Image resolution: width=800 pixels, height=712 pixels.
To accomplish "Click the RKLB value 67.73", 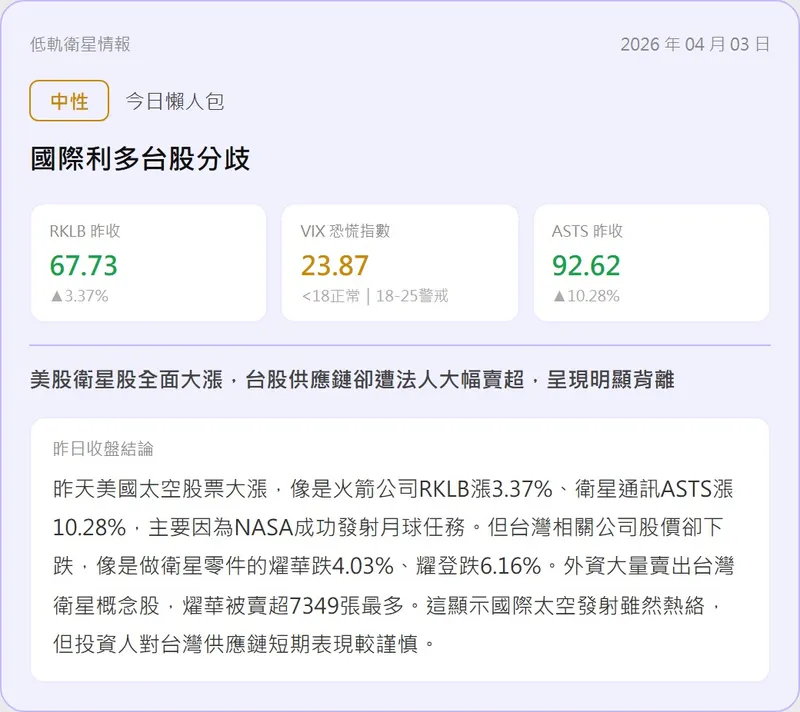I will [84, 266].
